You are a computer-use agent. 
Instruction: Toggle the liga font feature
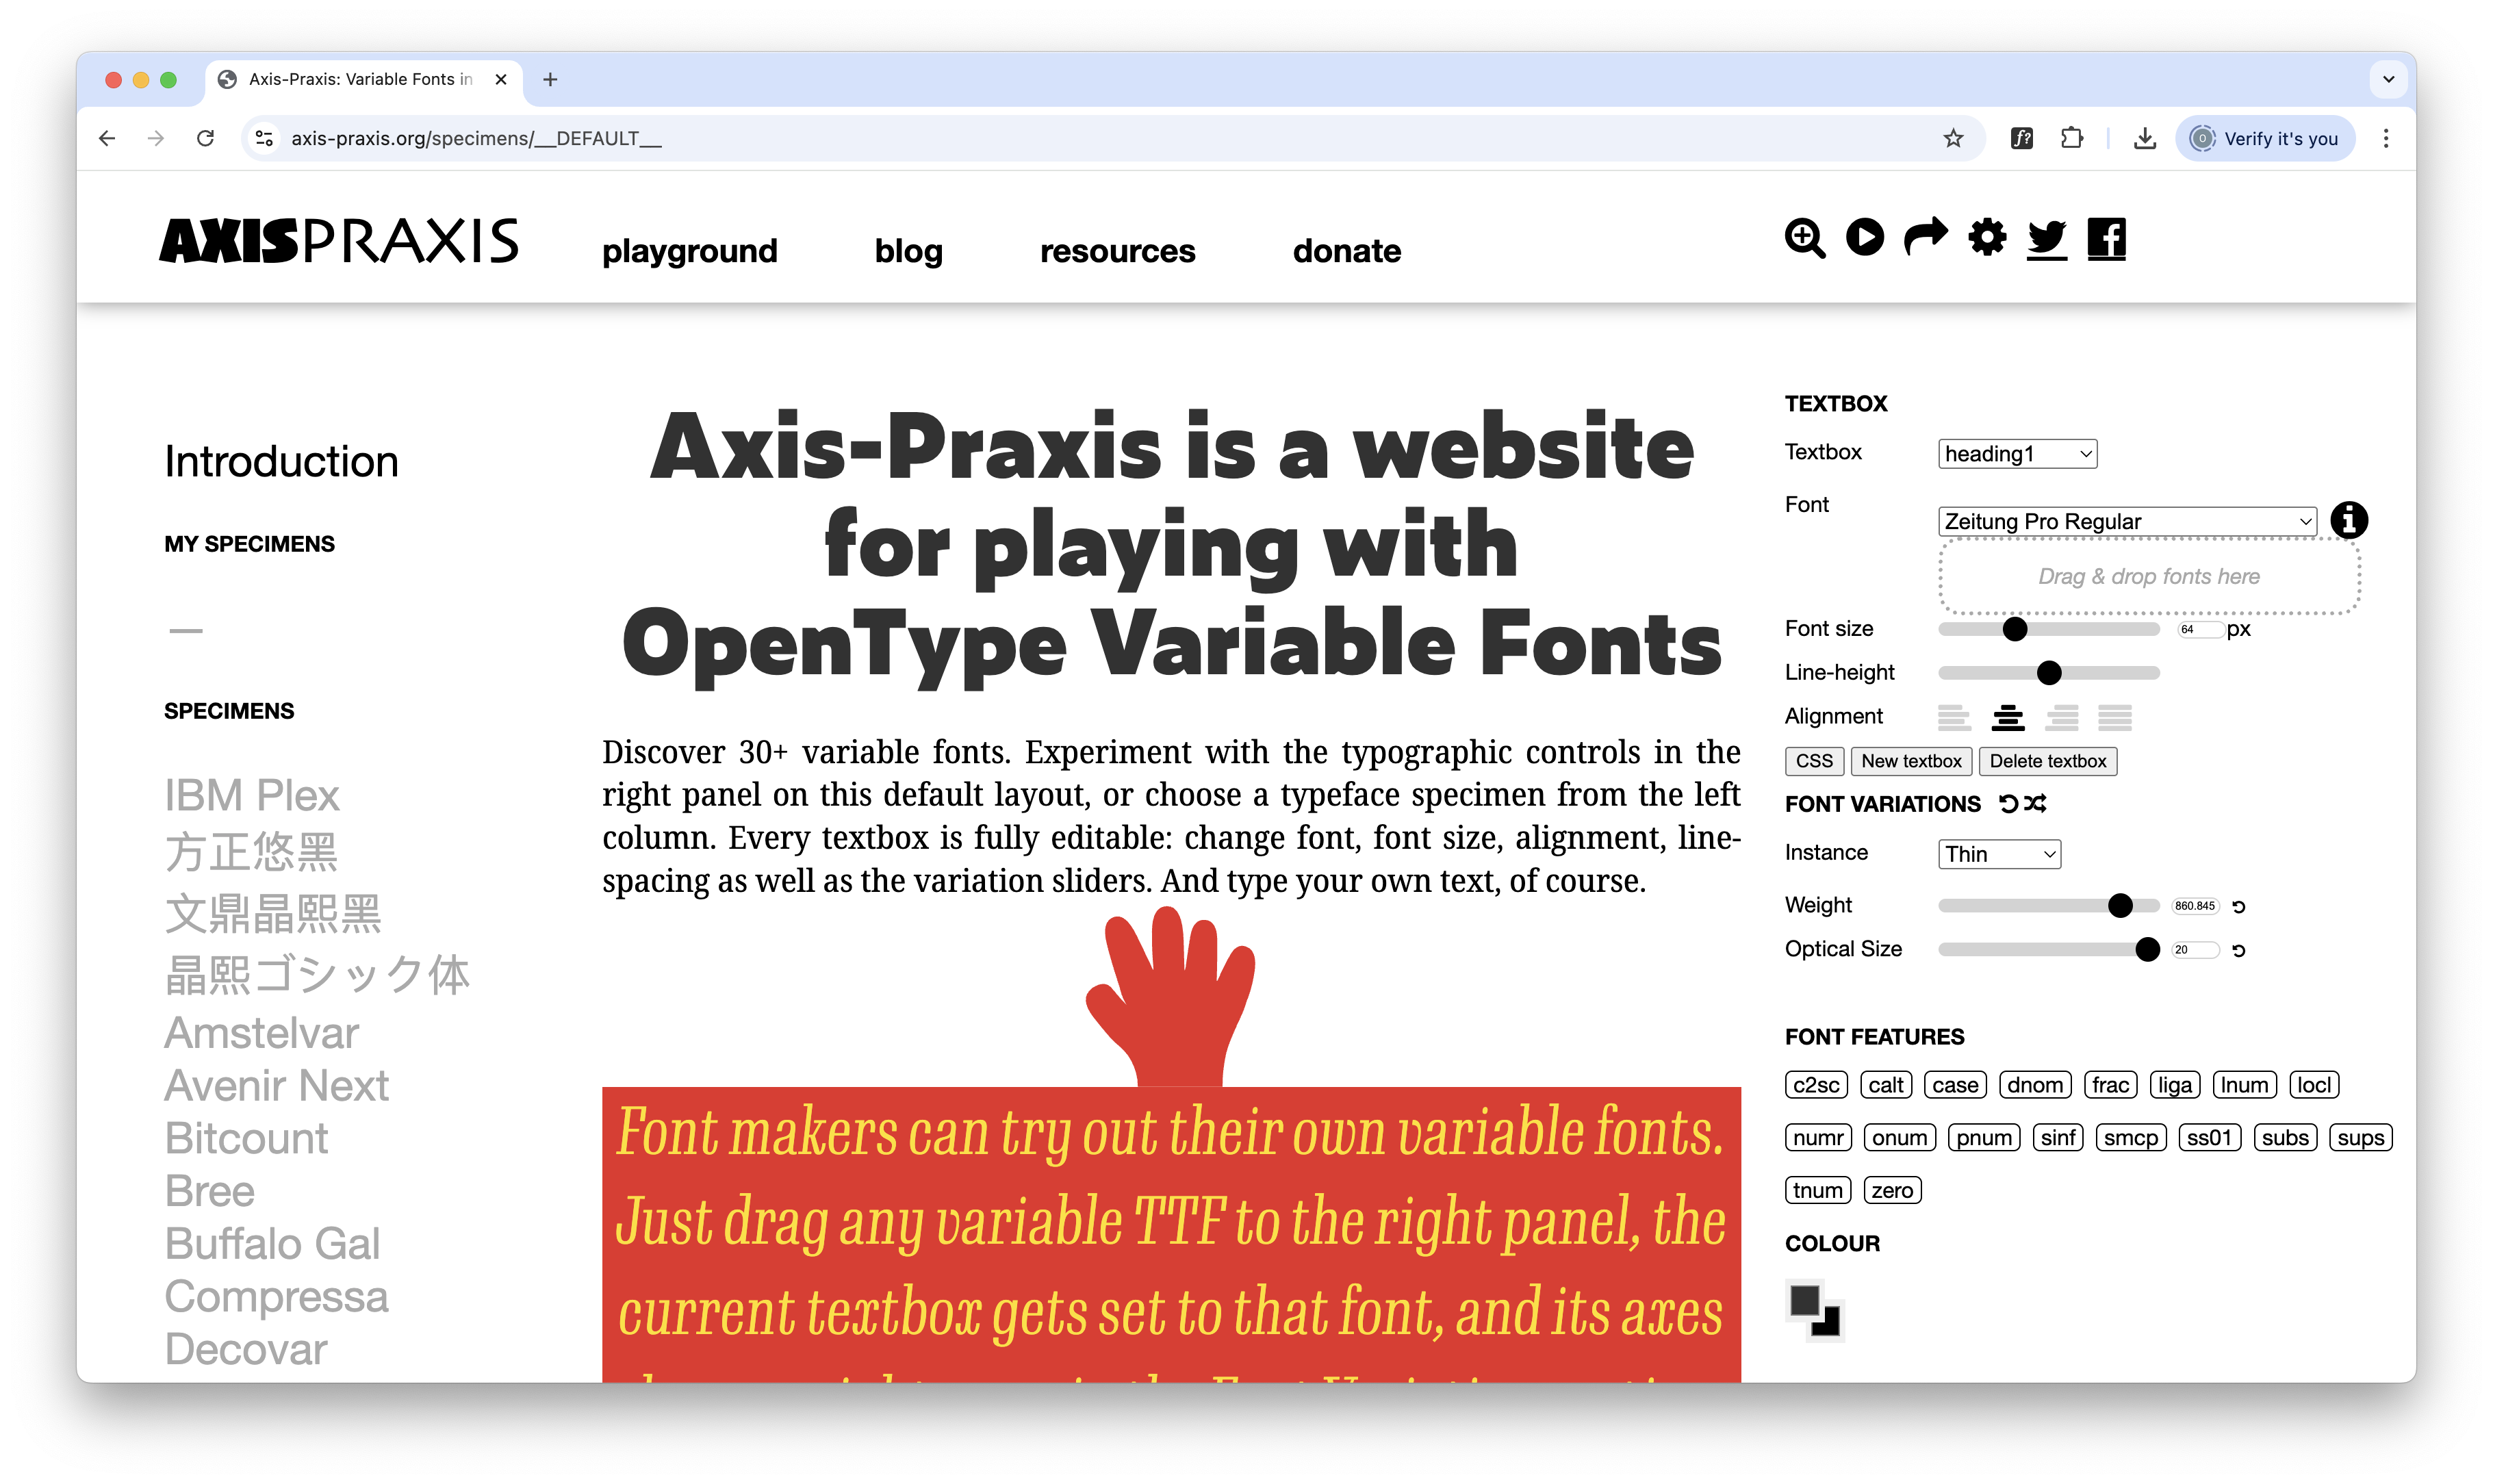[x=2174, y=1085]
